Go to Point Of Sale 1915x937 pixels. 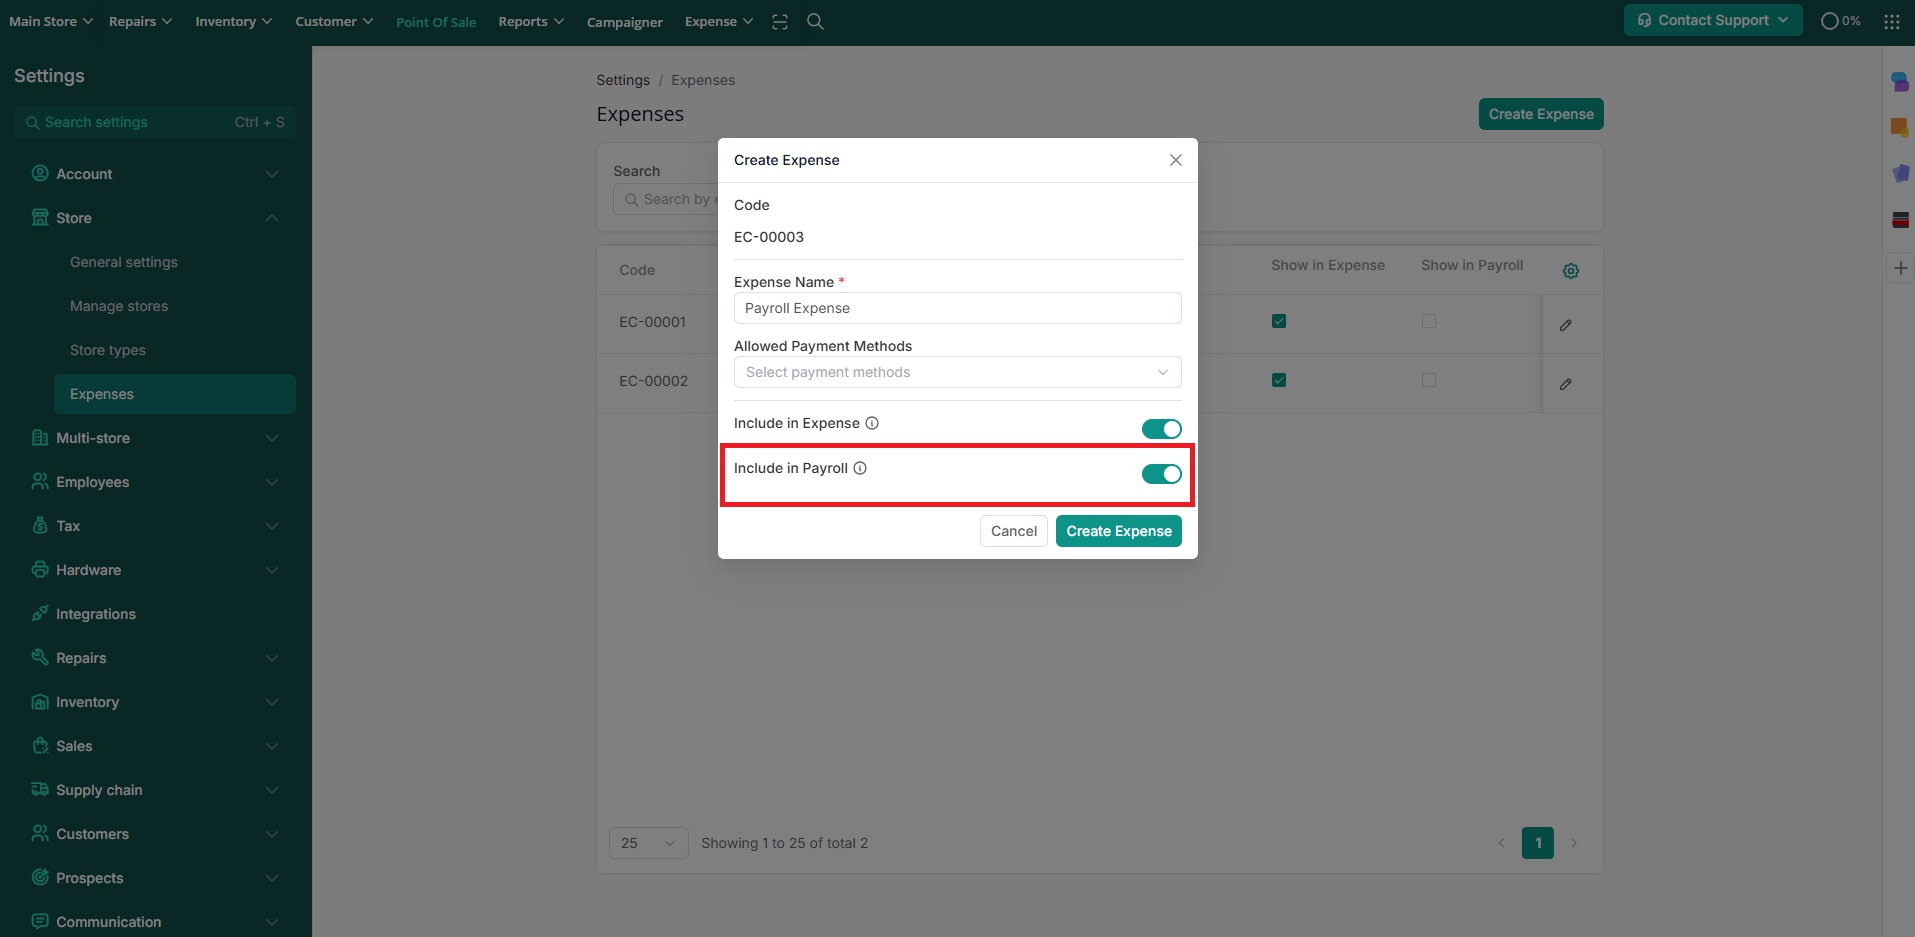(x=436, y=22)
